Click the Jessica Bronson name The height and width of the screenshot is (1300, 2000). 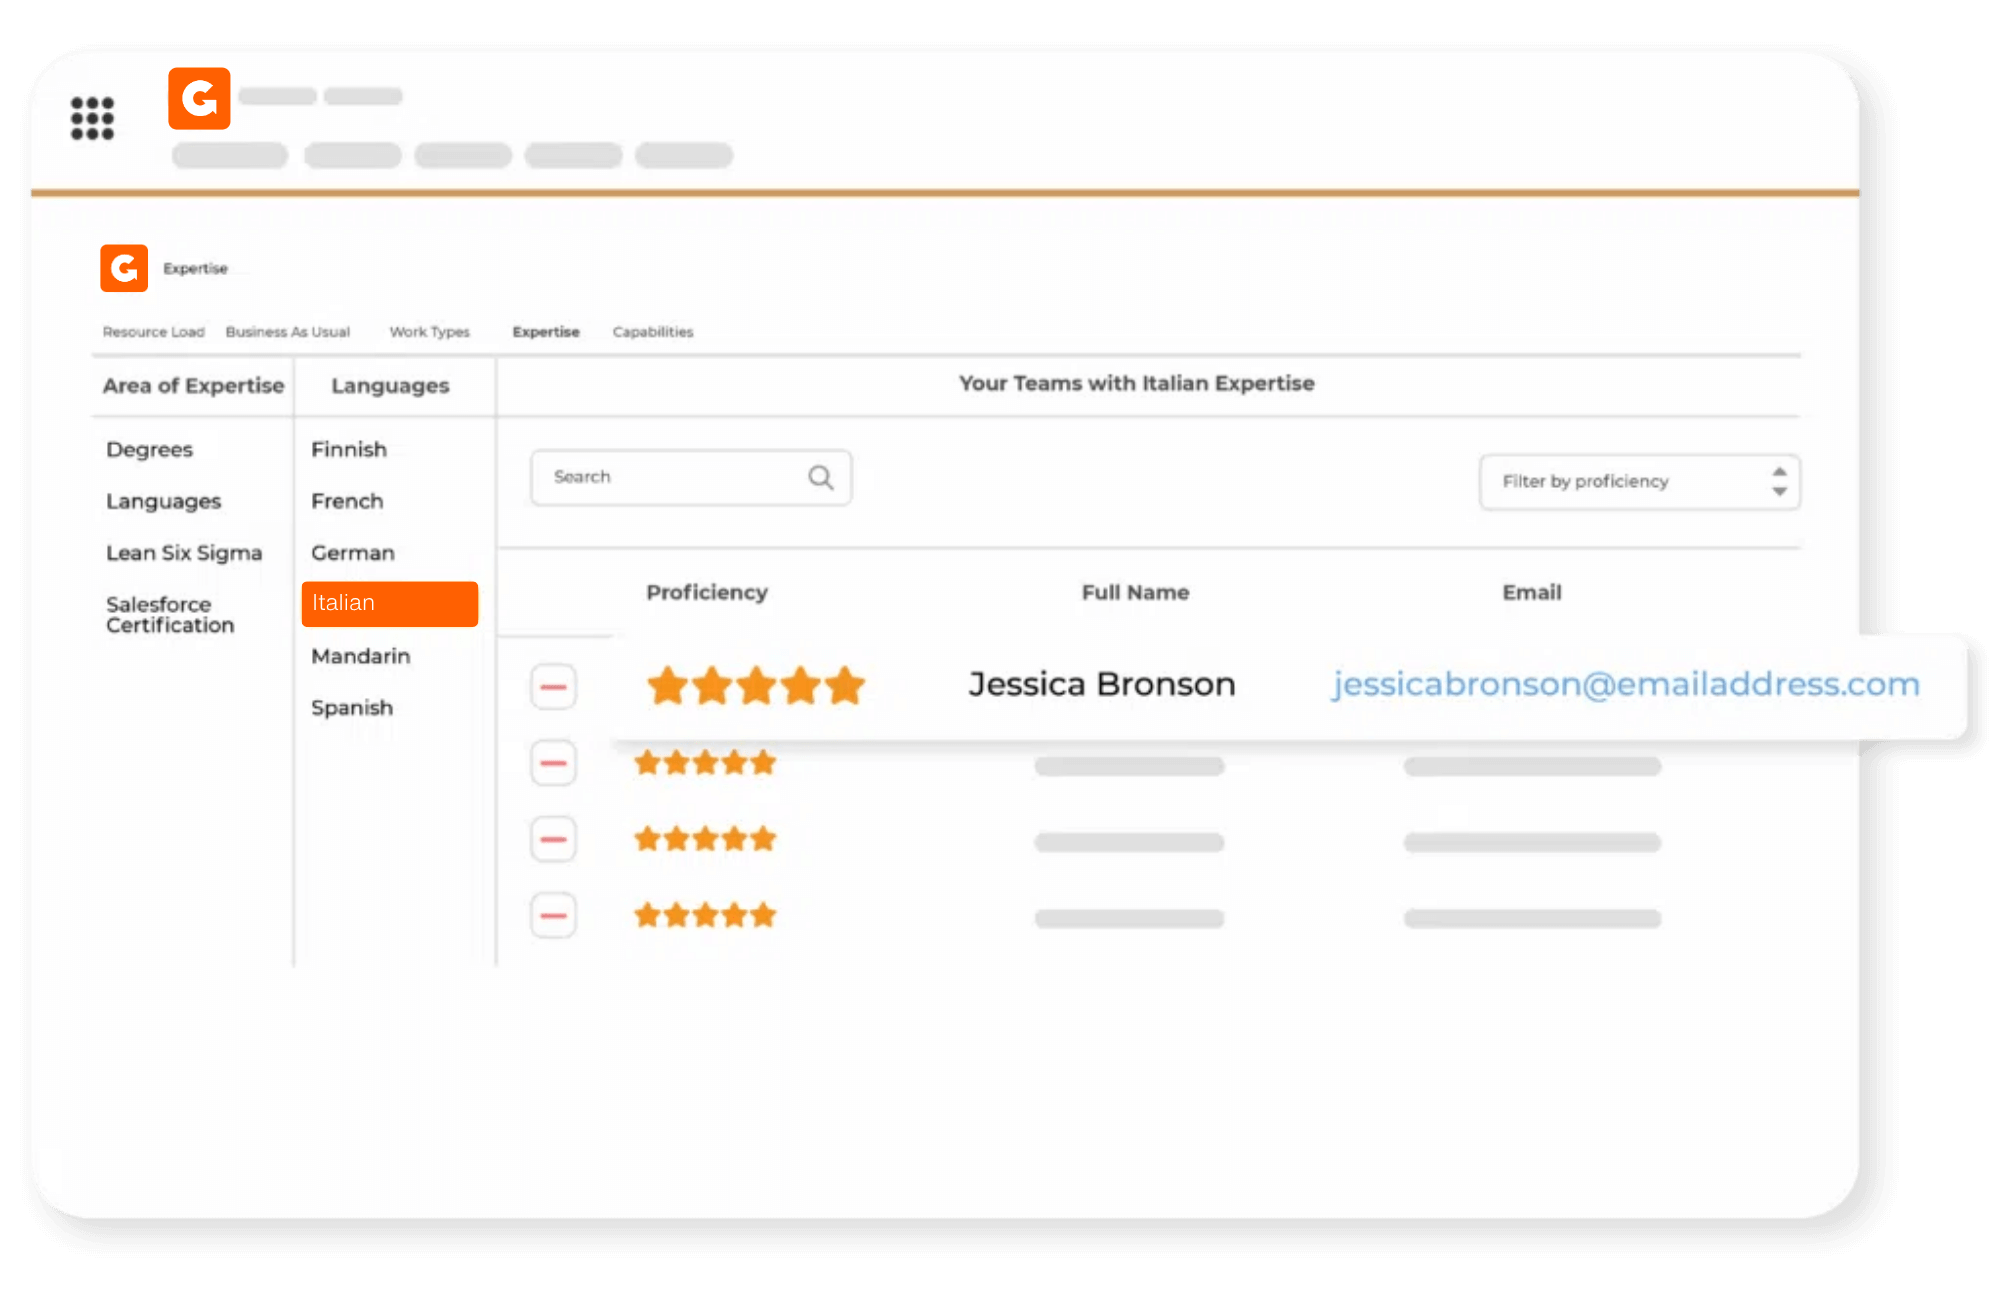tap(1102, 684)
